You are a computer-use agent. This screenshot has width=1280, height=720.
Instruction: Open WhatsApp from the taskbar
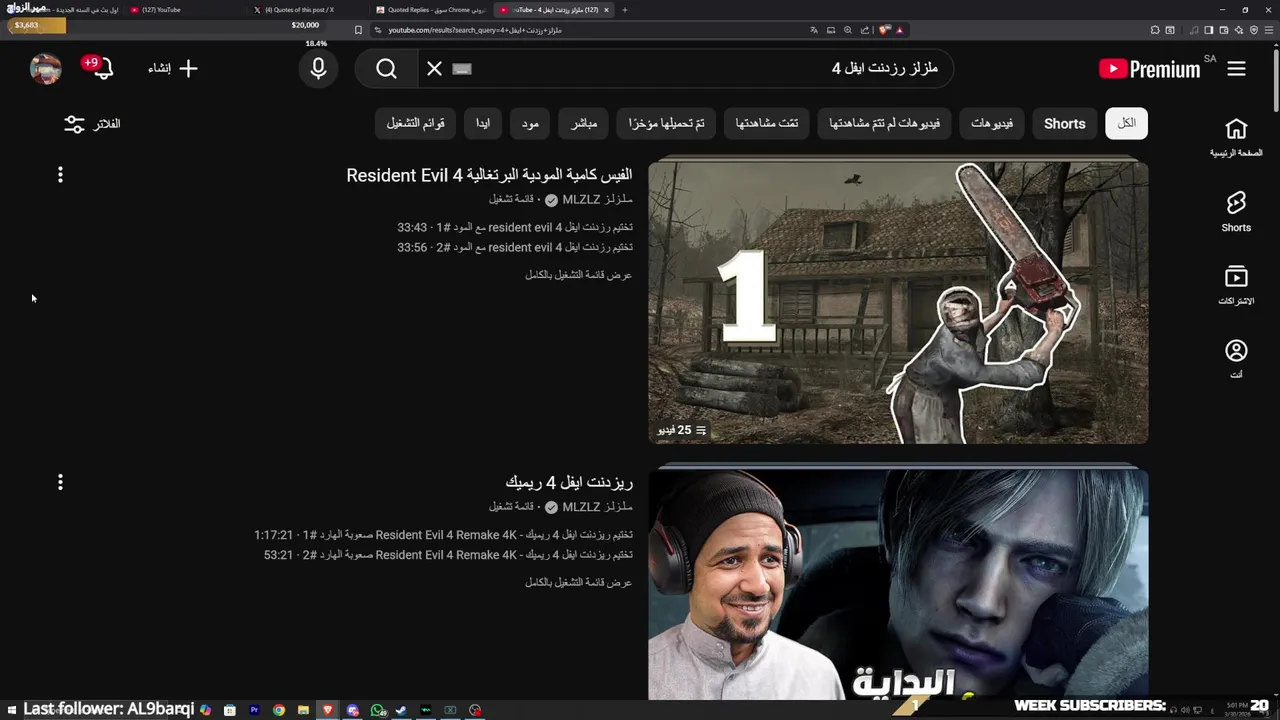(377, 710)
